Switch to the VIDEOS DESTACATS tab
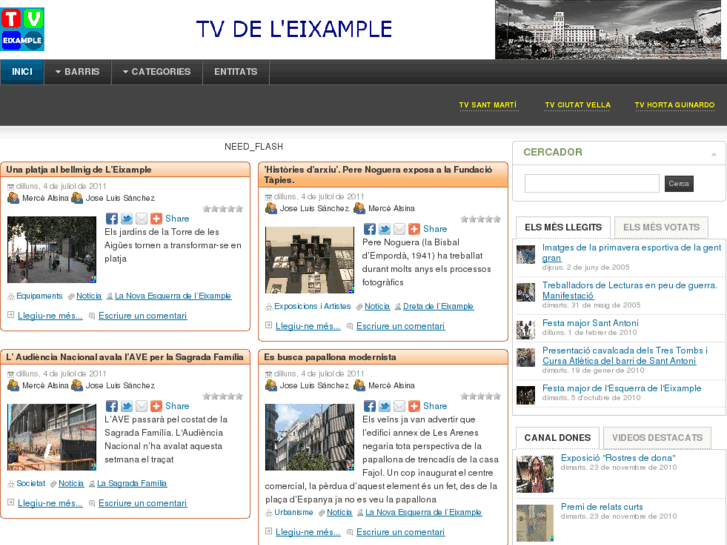The width and height of the screenshot is (727, 545). pyautogui.click(x=657, y=438)
